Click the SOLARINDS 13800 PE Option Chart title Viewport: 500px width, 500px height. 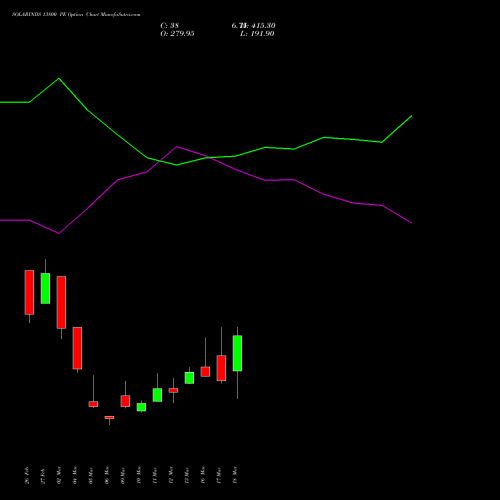pos(76,15)
